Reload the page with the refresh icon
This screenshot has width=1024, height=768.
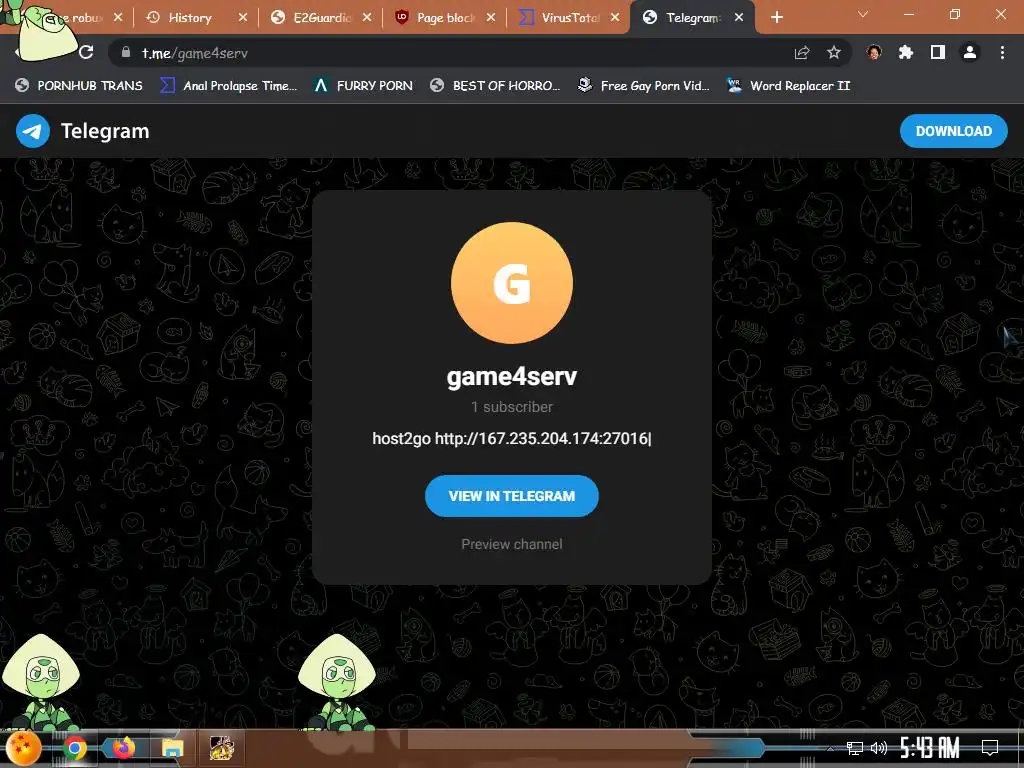86,52
